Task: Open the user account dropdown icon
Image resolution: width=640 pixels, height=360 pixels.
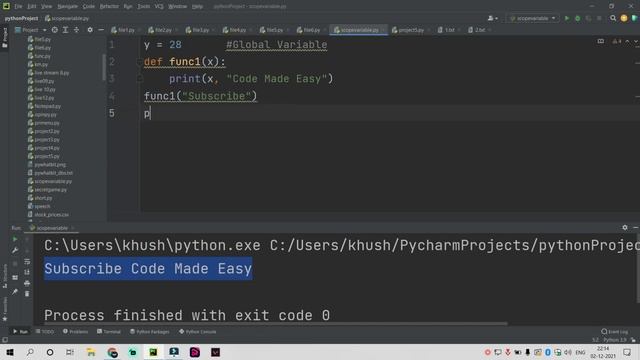Action: click(492, 18)
